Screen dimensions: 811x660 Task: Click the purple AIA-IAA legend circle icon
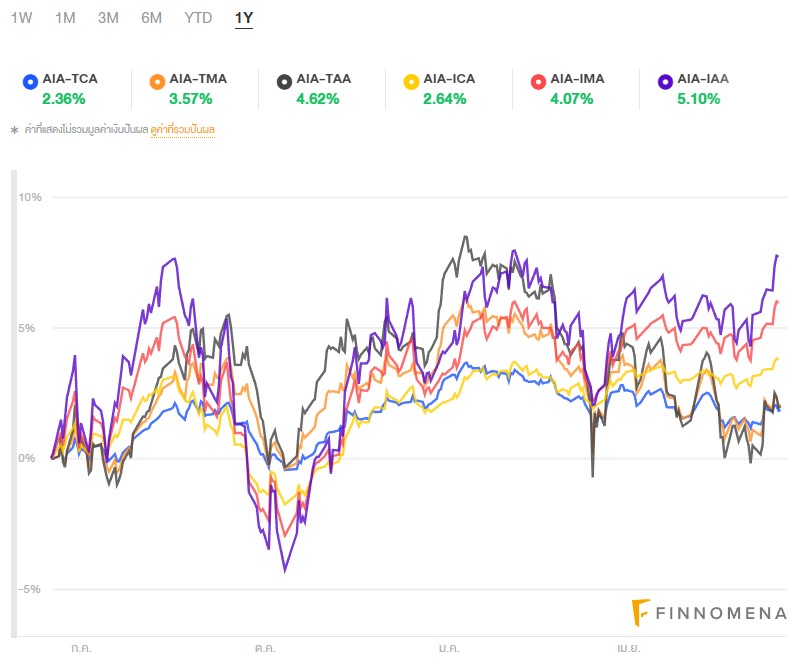665,81
